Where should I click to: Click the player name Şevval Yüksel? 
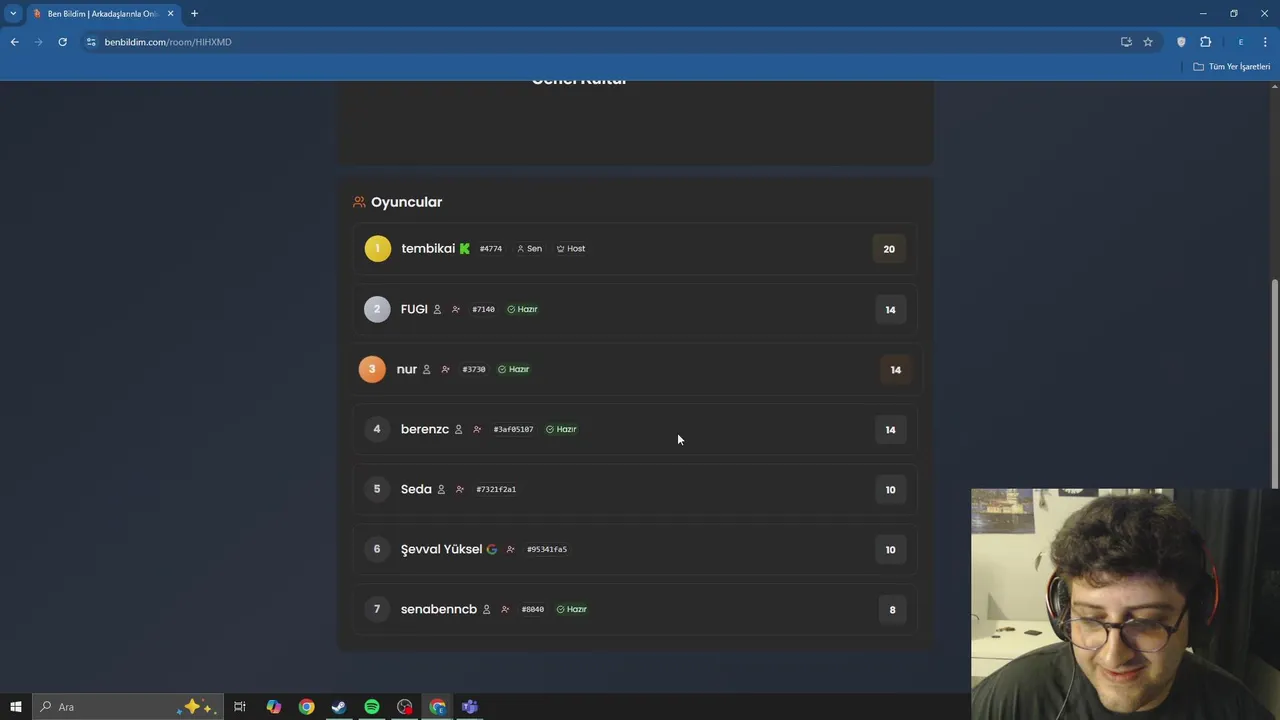441,549
